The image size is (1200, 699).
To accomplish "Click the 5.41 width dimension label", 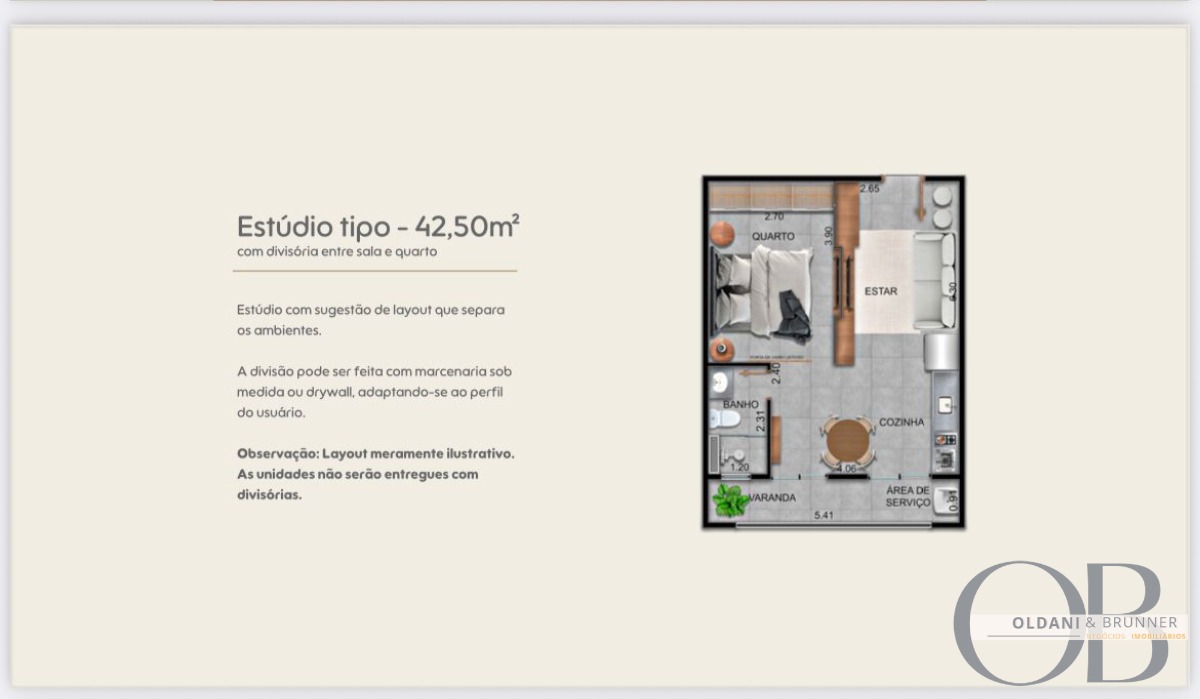I will [x=823, y=516].
